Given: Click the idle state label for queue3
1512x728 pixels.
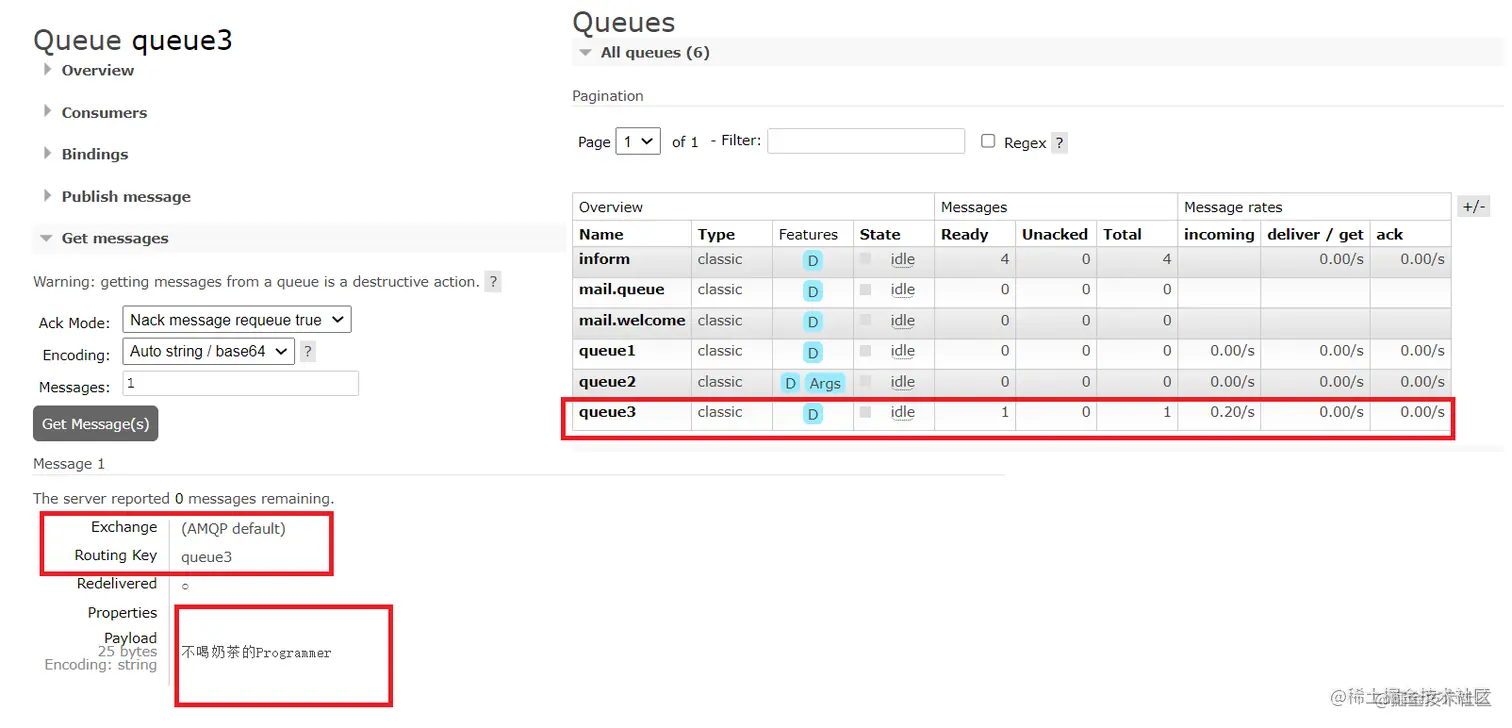Looking at the screenshot, I should click(x=903, y=412).
